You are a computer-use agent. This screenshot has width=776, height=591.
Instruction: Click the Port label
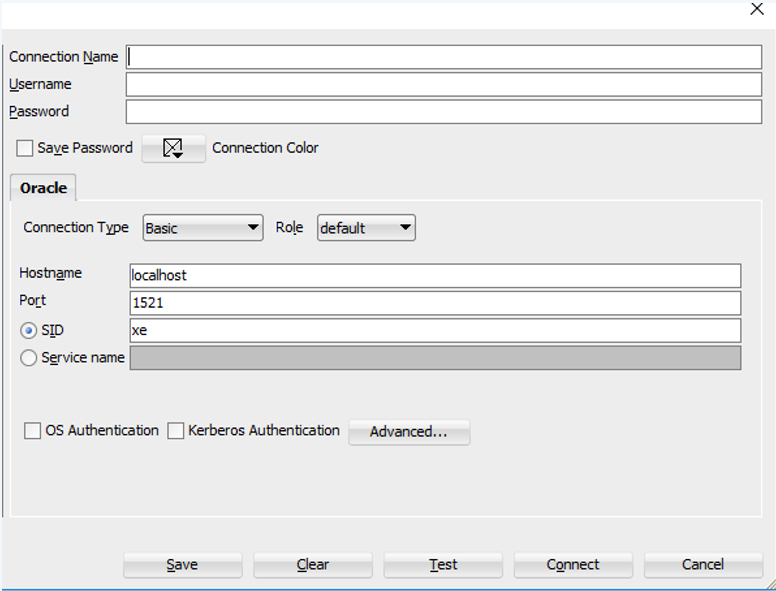pos(33,300)
